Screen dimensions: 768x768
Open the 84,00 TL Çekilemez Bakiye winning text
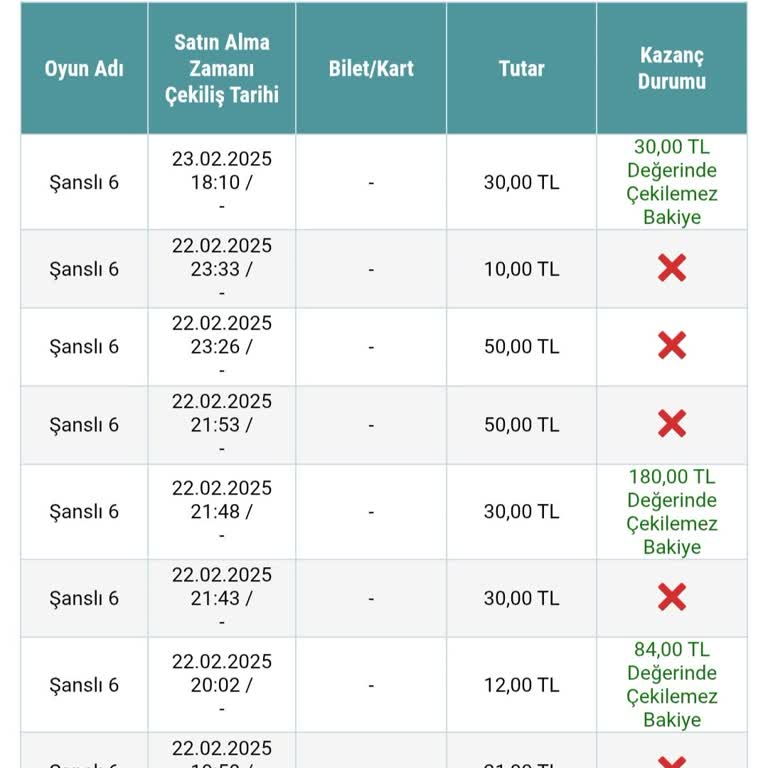click(672, 684)
